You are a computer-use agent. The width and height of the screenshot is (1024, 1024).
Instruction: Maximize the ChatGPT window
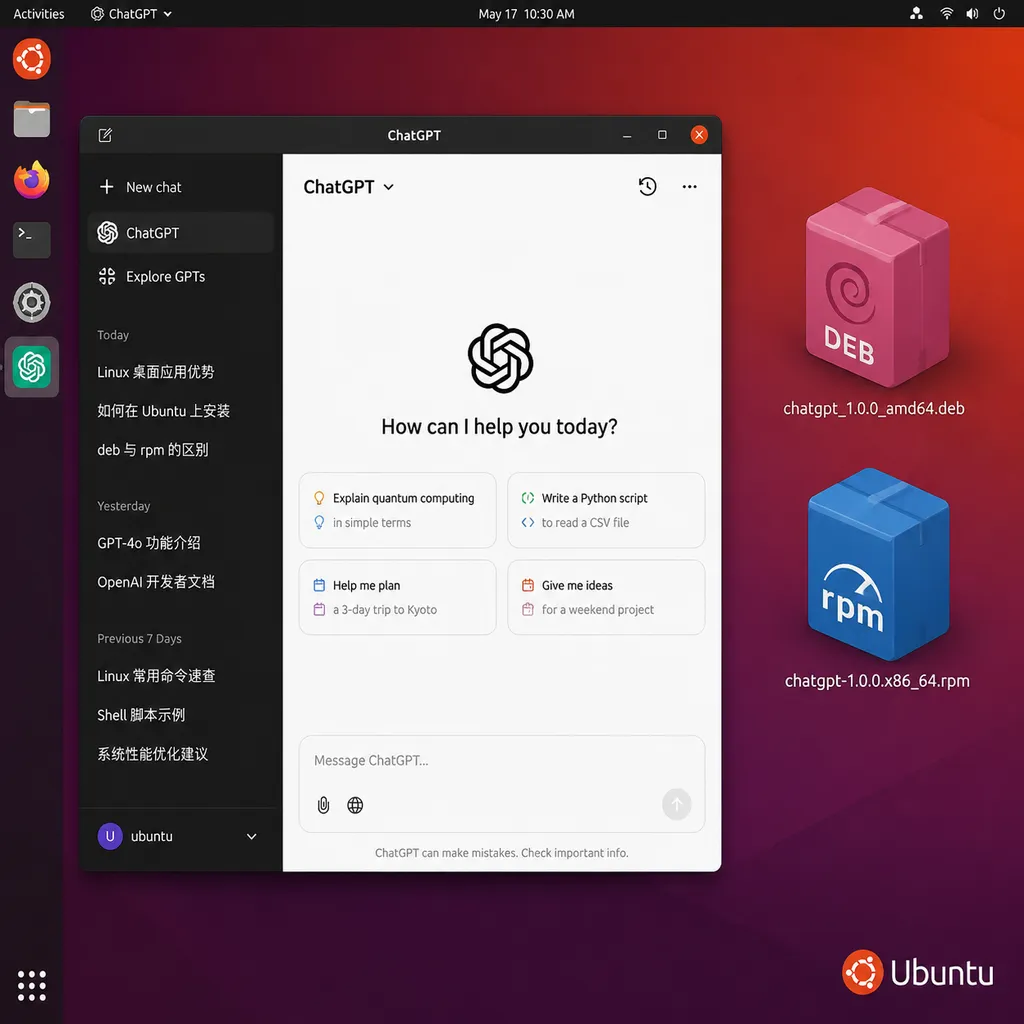[662, 135]
